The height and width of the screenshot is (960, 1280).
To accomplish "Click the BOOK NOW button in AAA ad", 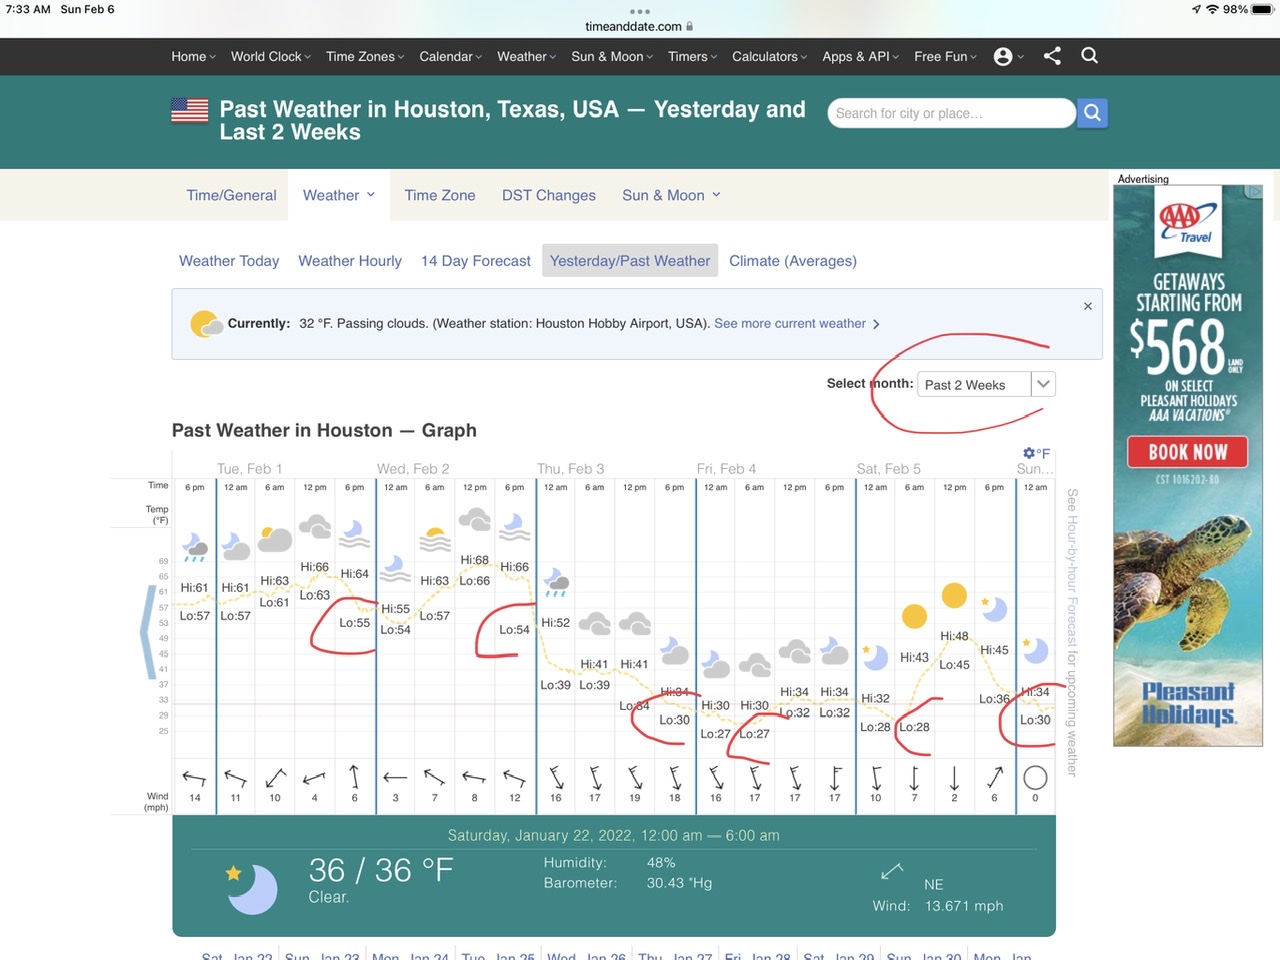I will 1188,452.
